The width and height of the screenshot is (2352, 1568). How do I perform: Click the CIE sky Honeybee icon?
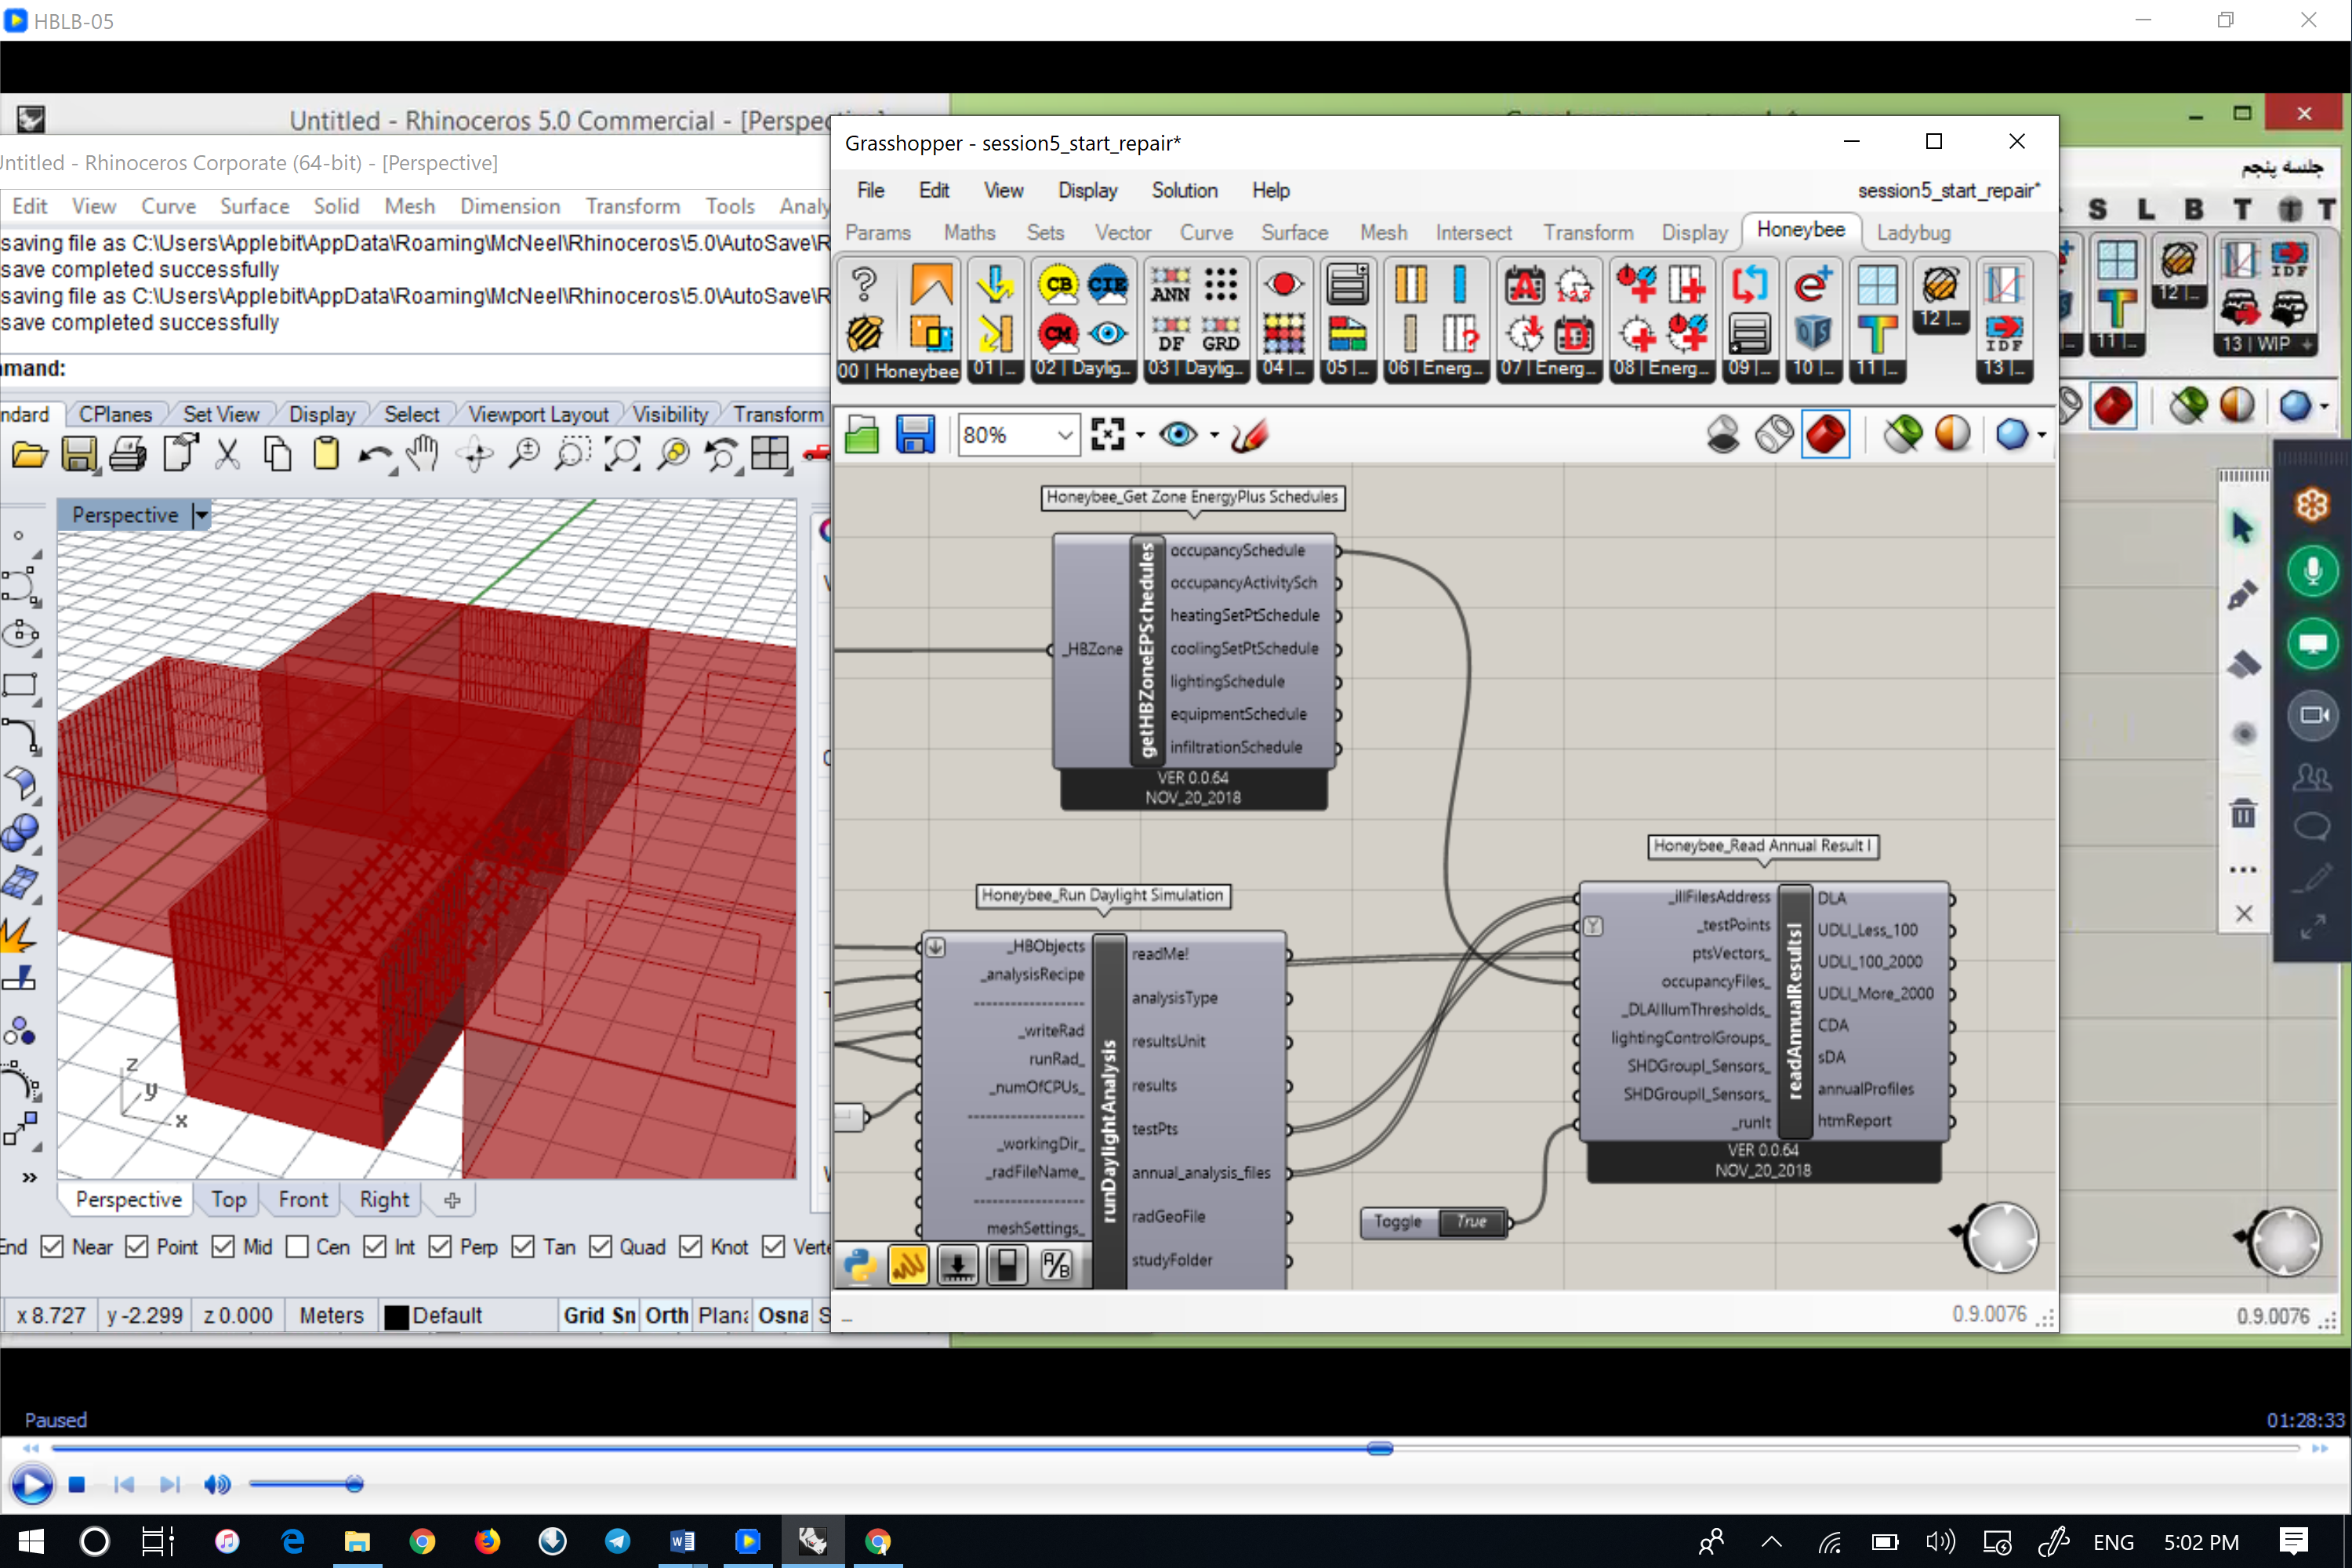click(x=1107, y=285)
